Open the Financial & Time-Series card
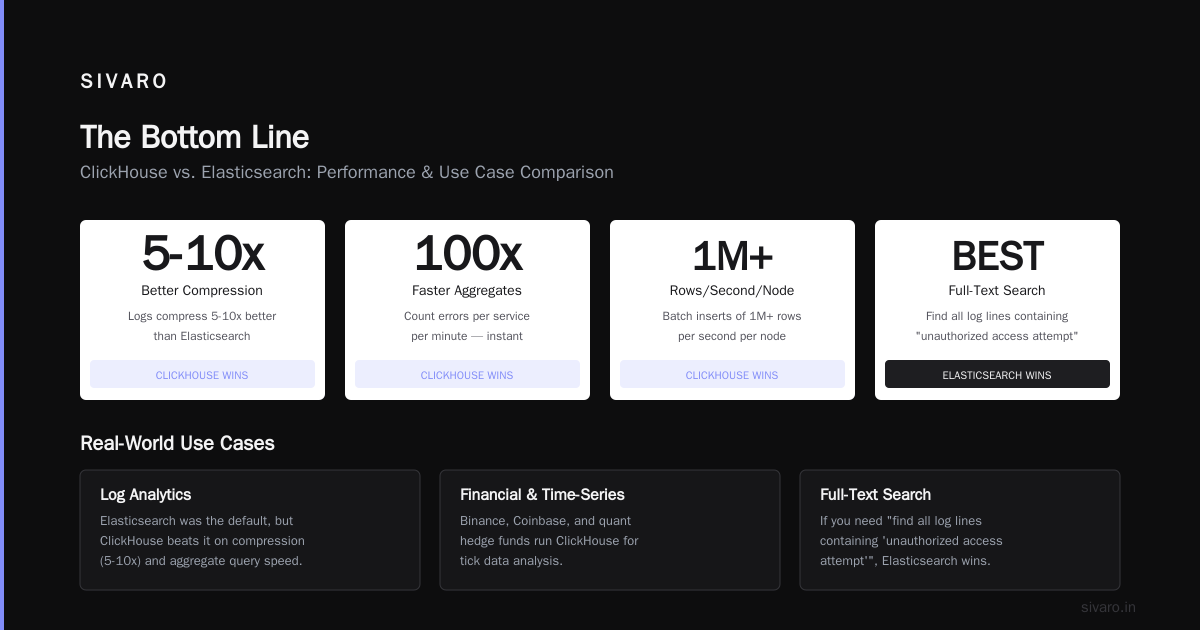 610,530
